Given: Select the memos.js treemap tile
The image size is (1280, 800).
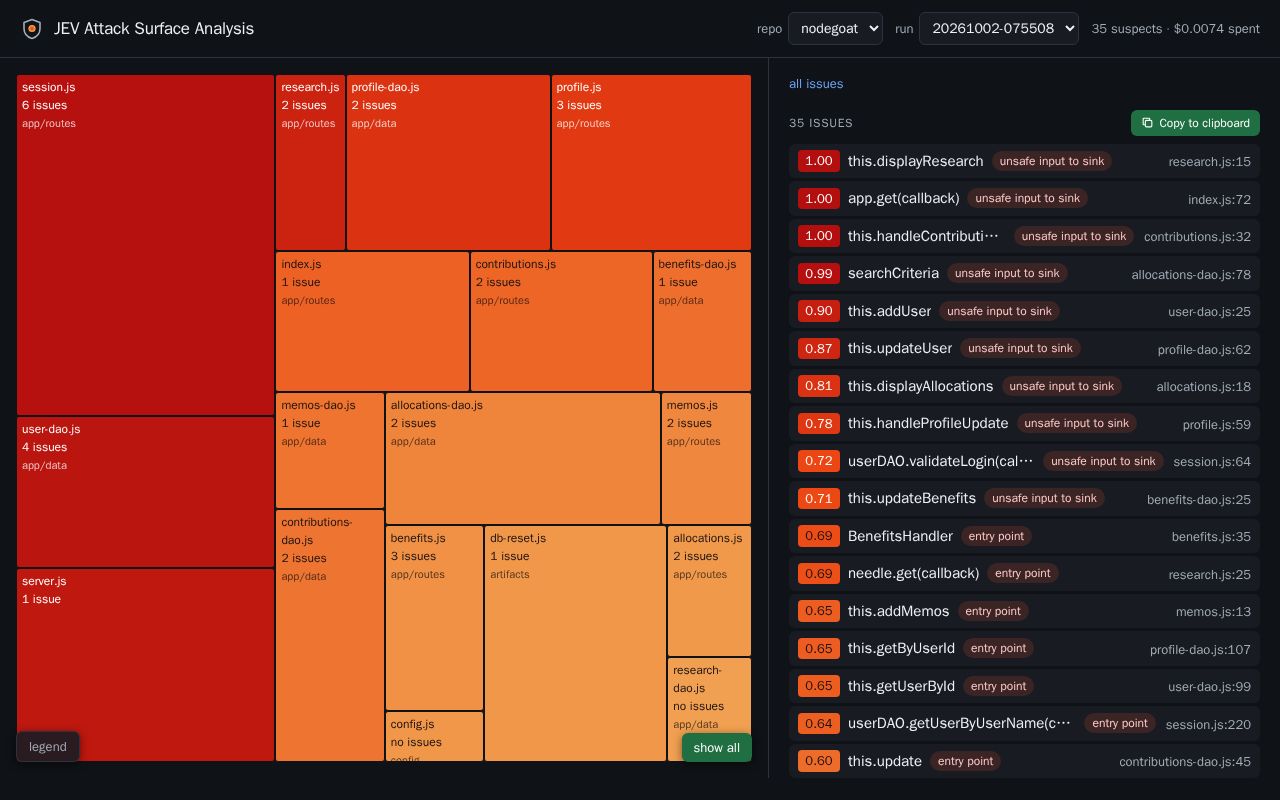Looking at the screenshot, I should (x=706, y=458).
